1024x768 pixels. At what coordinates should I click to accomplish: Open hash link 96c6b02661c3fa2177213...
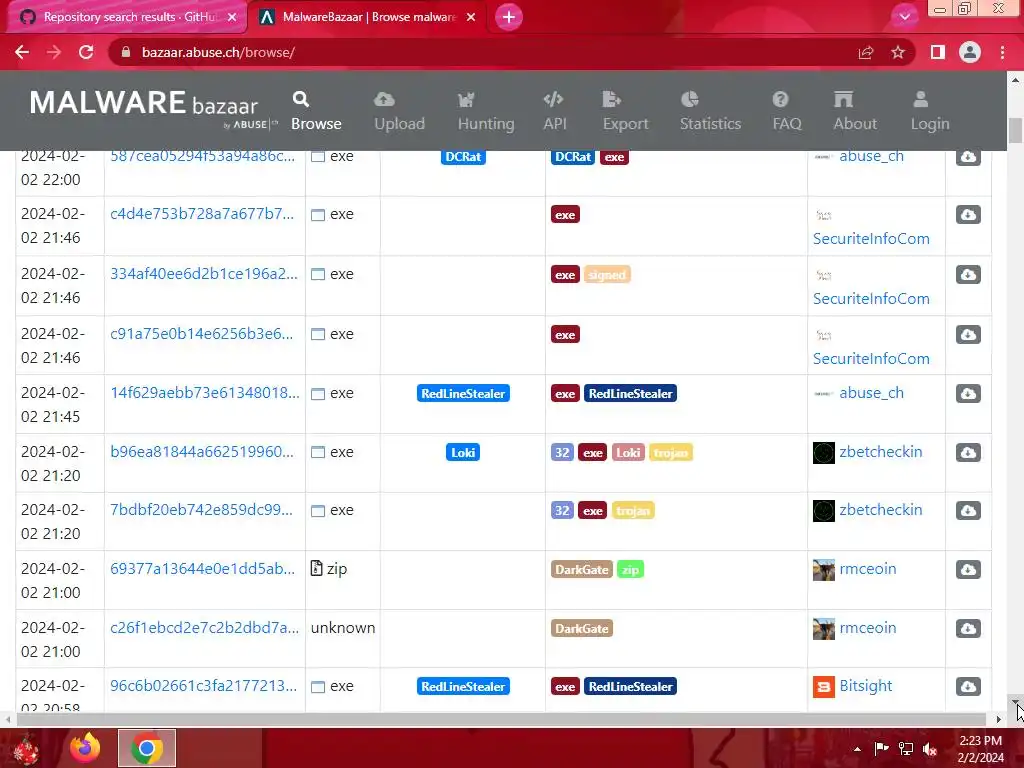tap(203, 686)
